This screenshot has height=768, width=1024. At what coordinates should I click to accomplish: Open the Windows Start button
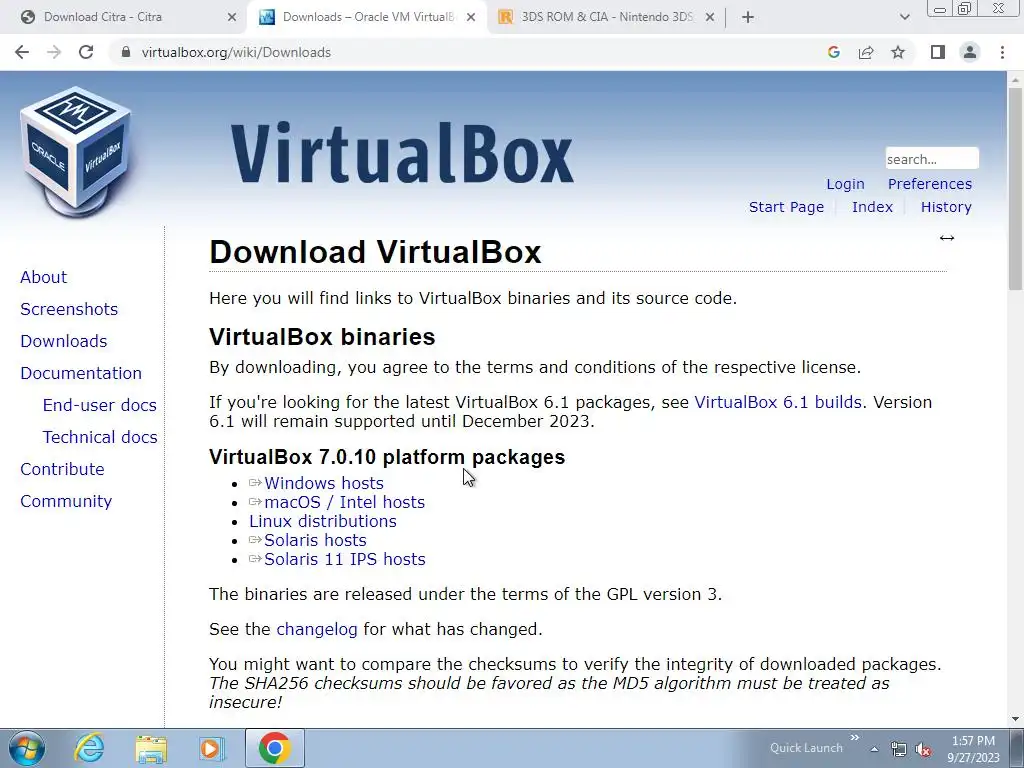26,748
